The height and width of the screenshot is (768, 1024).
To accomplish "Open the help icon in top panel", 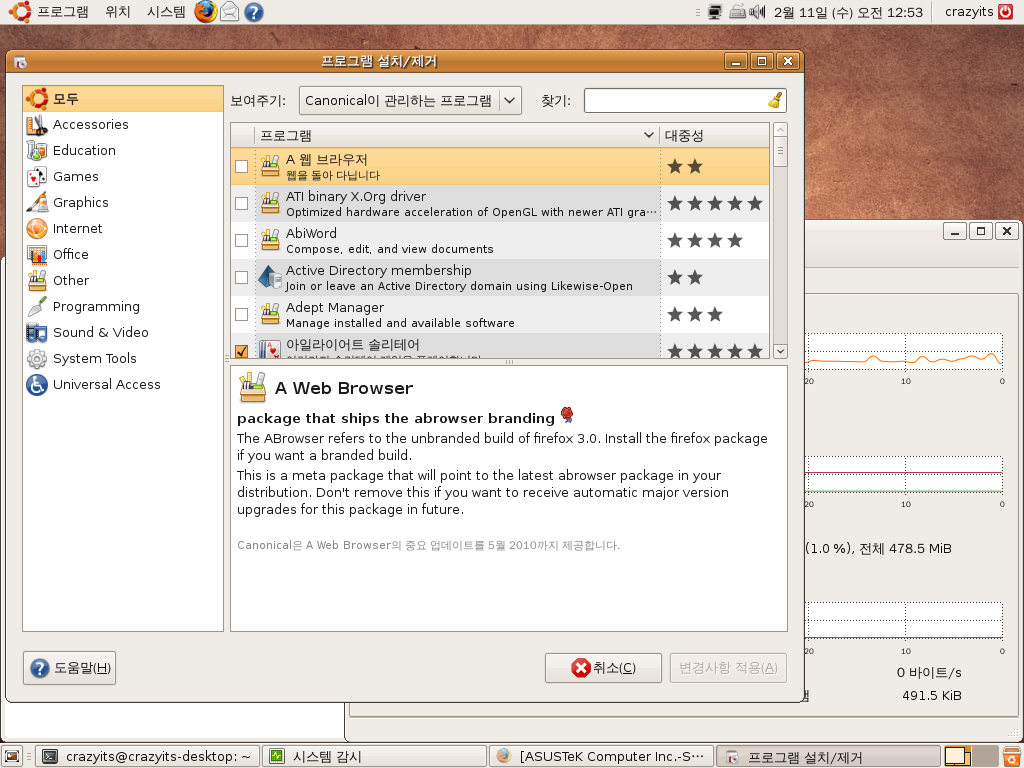I will click(x=253, y=12).
